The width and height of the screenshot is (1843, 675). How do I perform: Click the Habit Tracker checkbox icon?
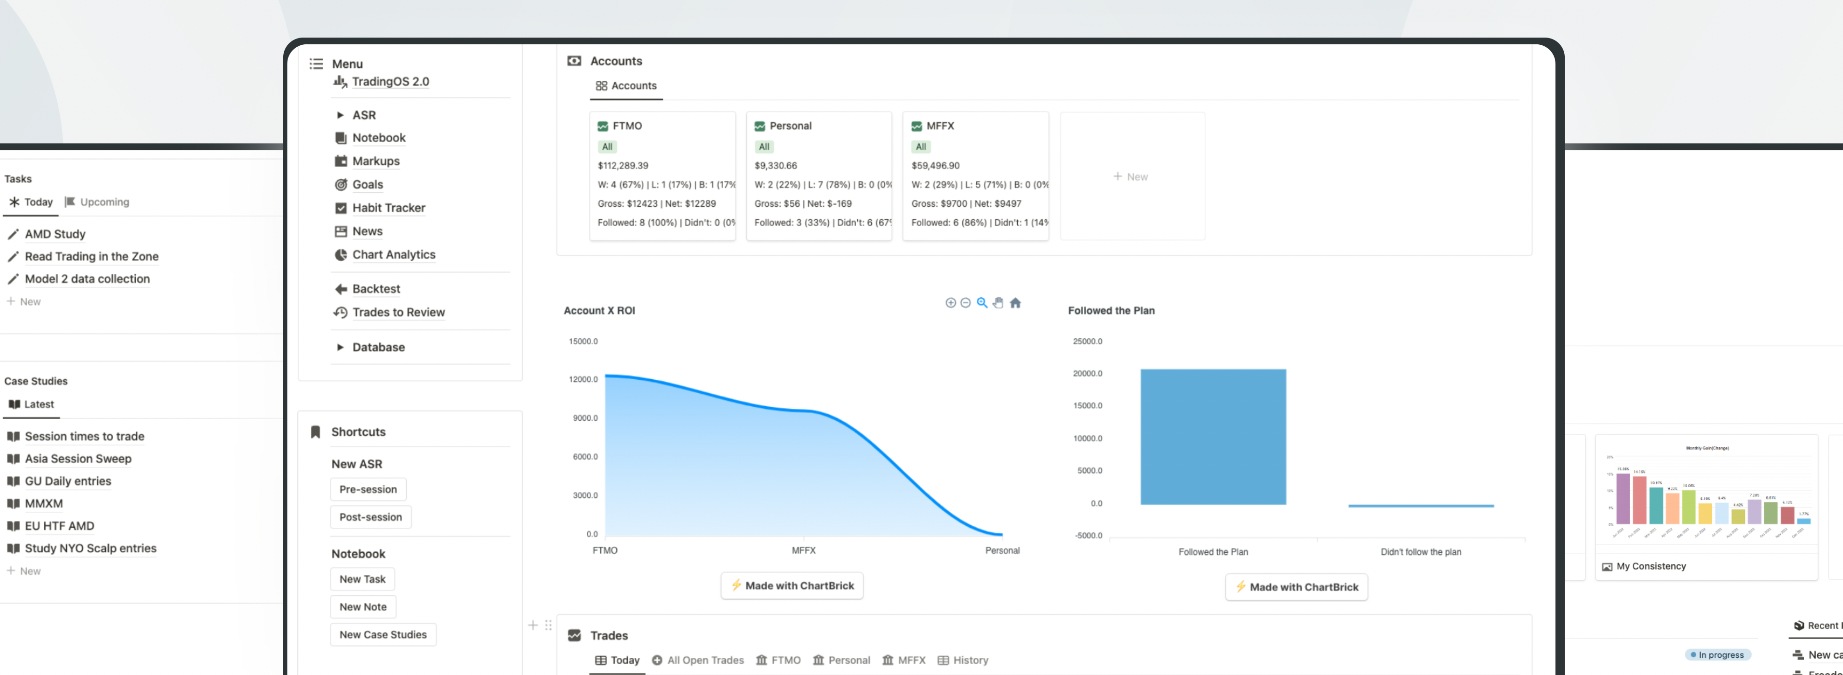click(x=341, y=208)
